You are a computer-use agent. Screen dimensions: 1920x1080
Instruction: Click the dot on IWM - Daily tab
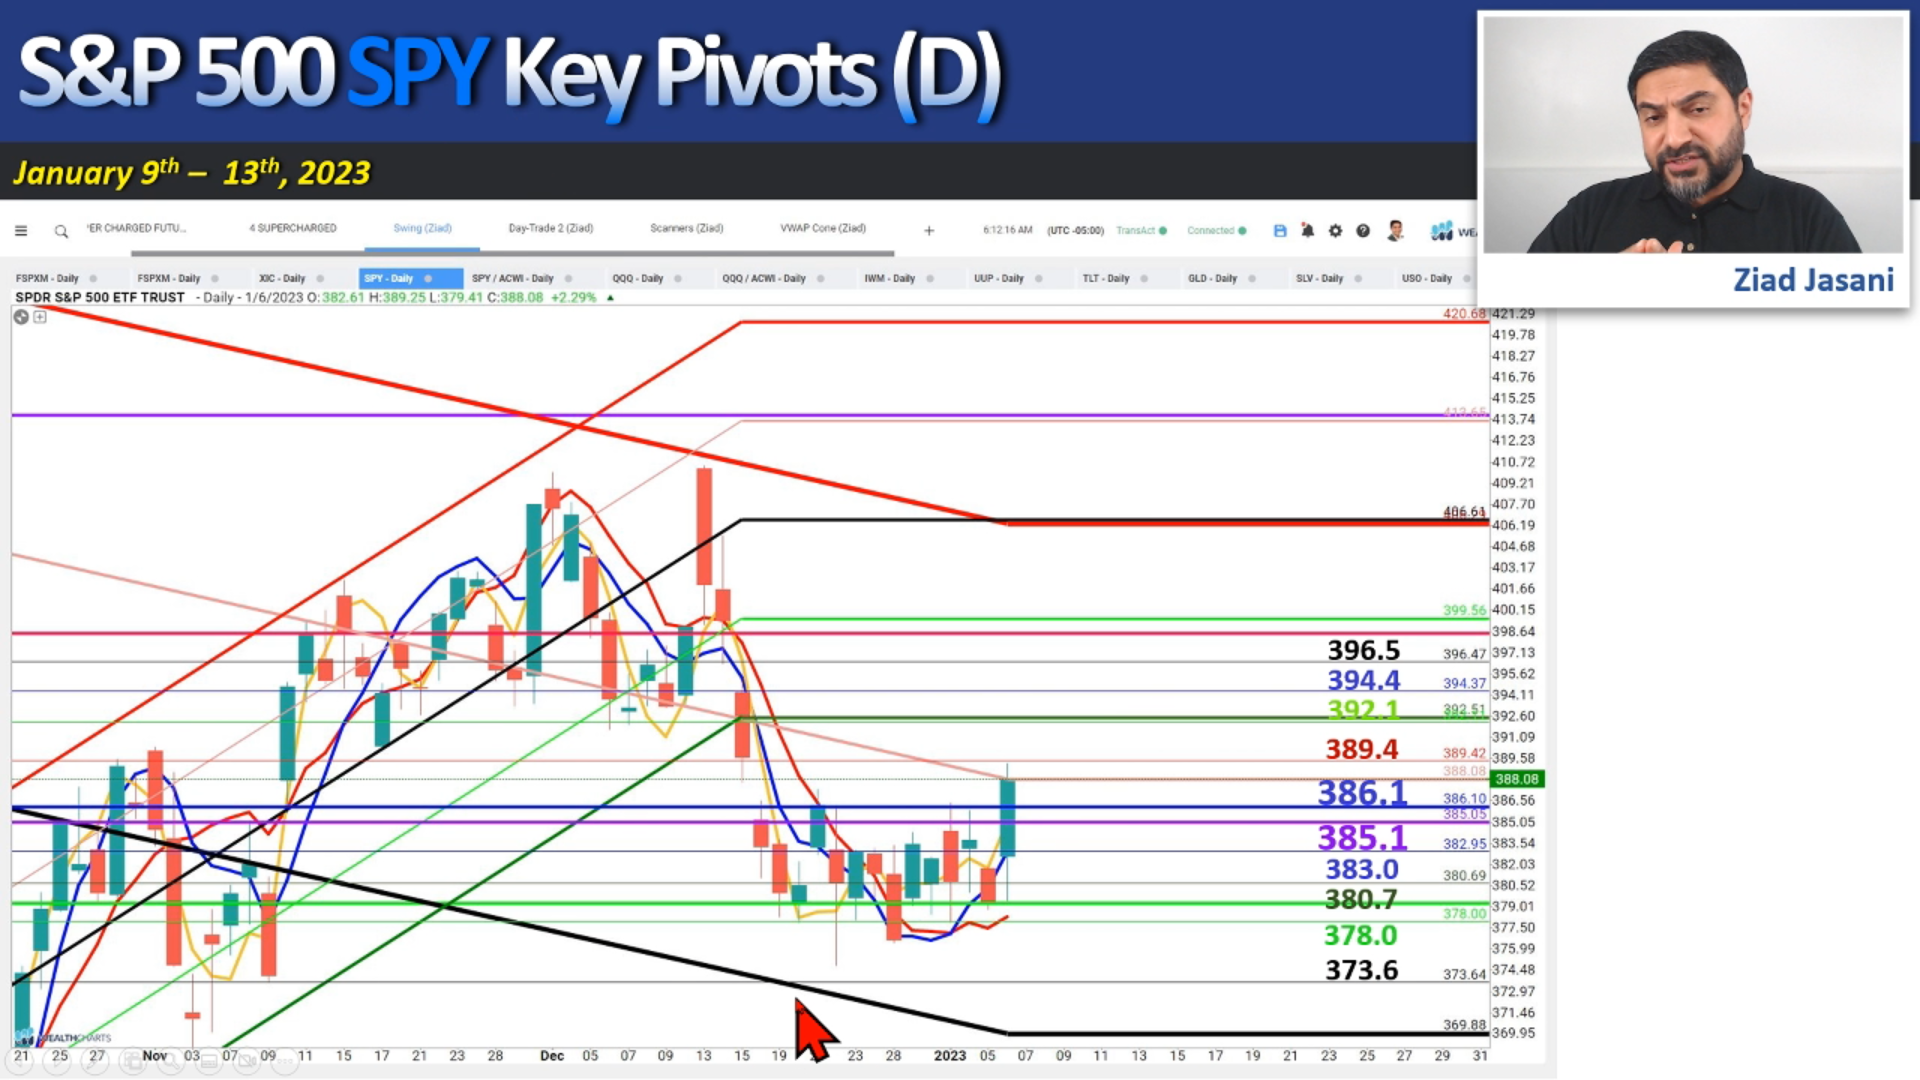point(930,279)
